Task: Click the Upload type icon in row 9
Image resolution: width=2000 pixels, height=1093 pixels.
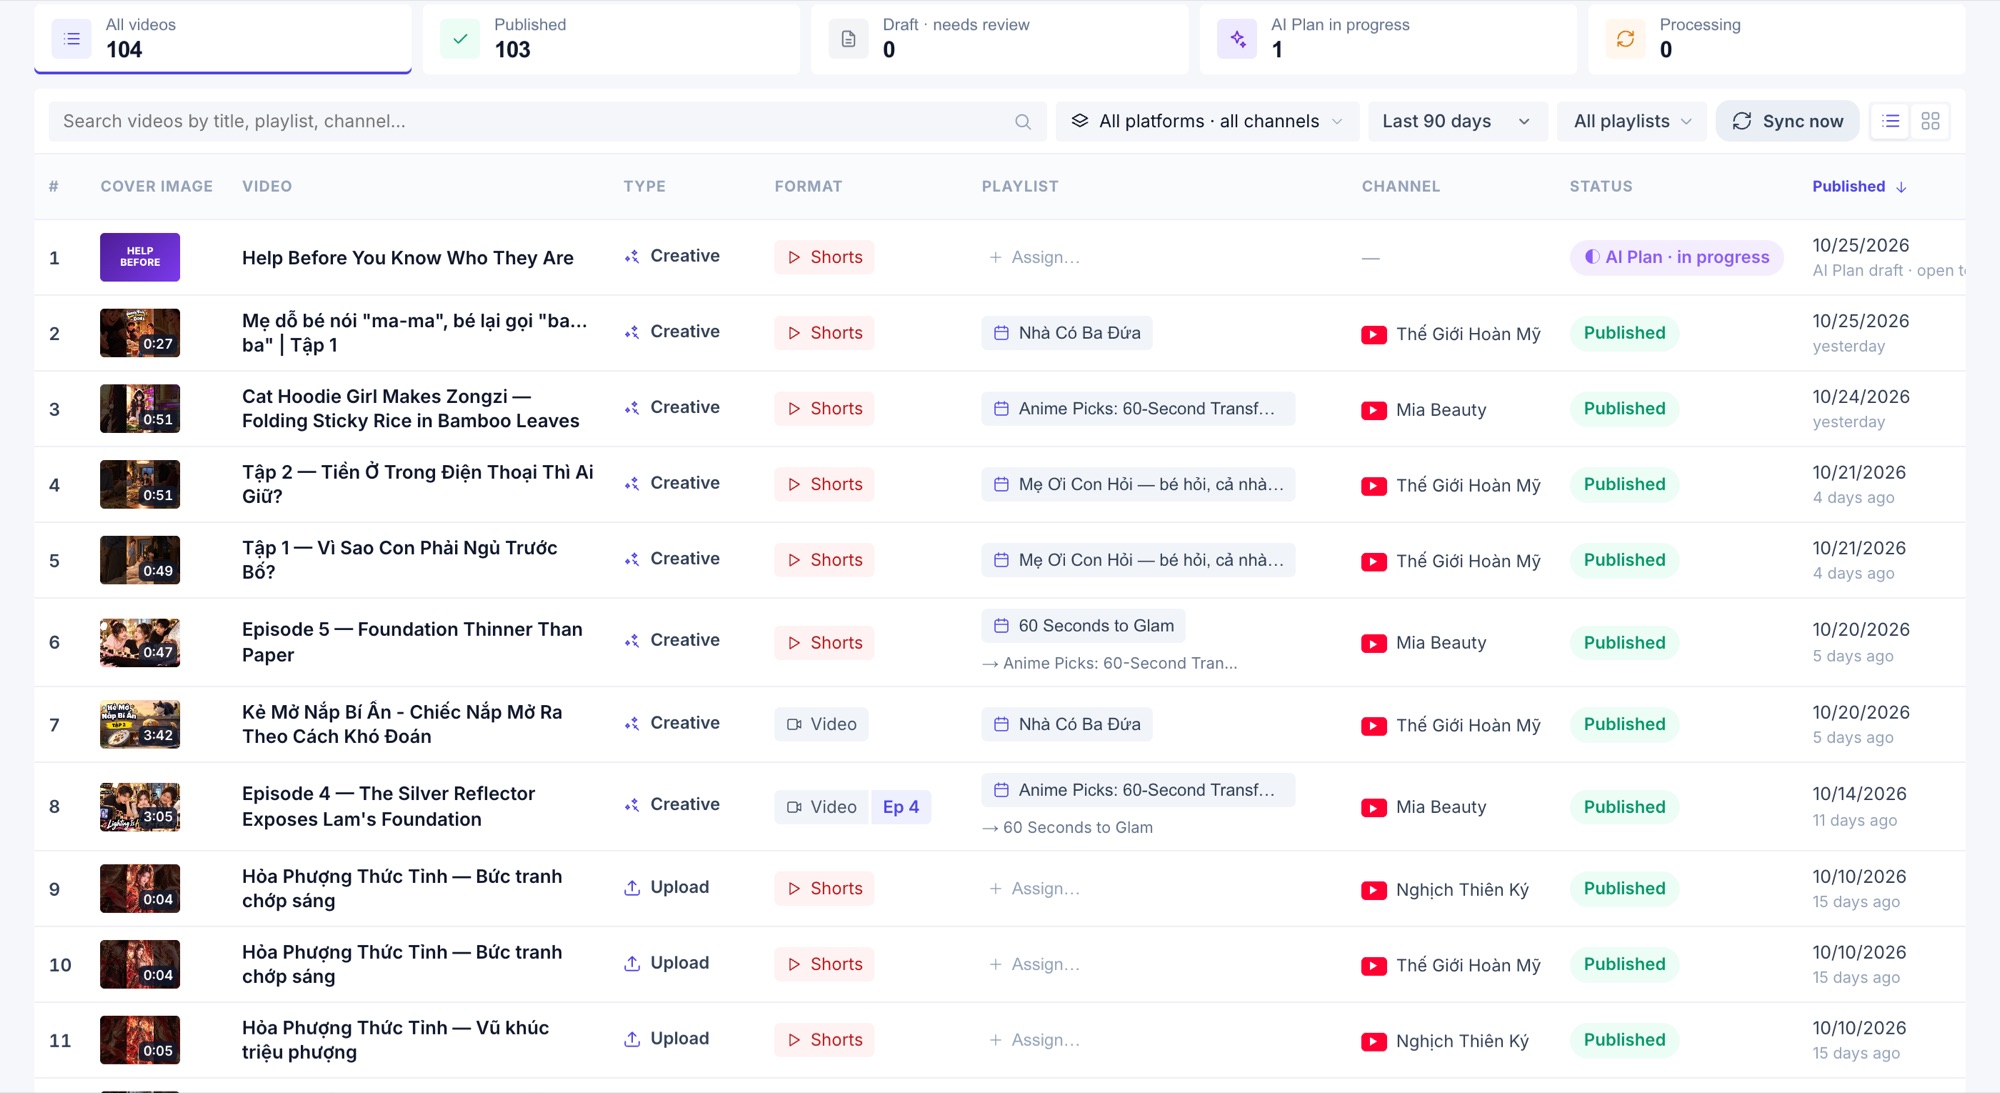Action: (x=632, y=888)
